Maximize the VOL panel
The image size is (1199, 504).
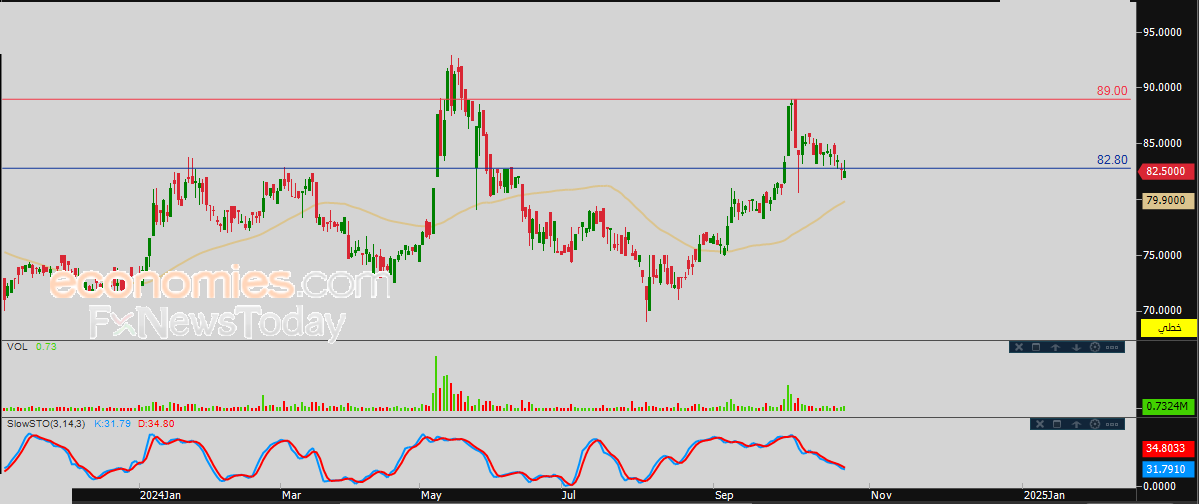click(x=1036, y=347)
